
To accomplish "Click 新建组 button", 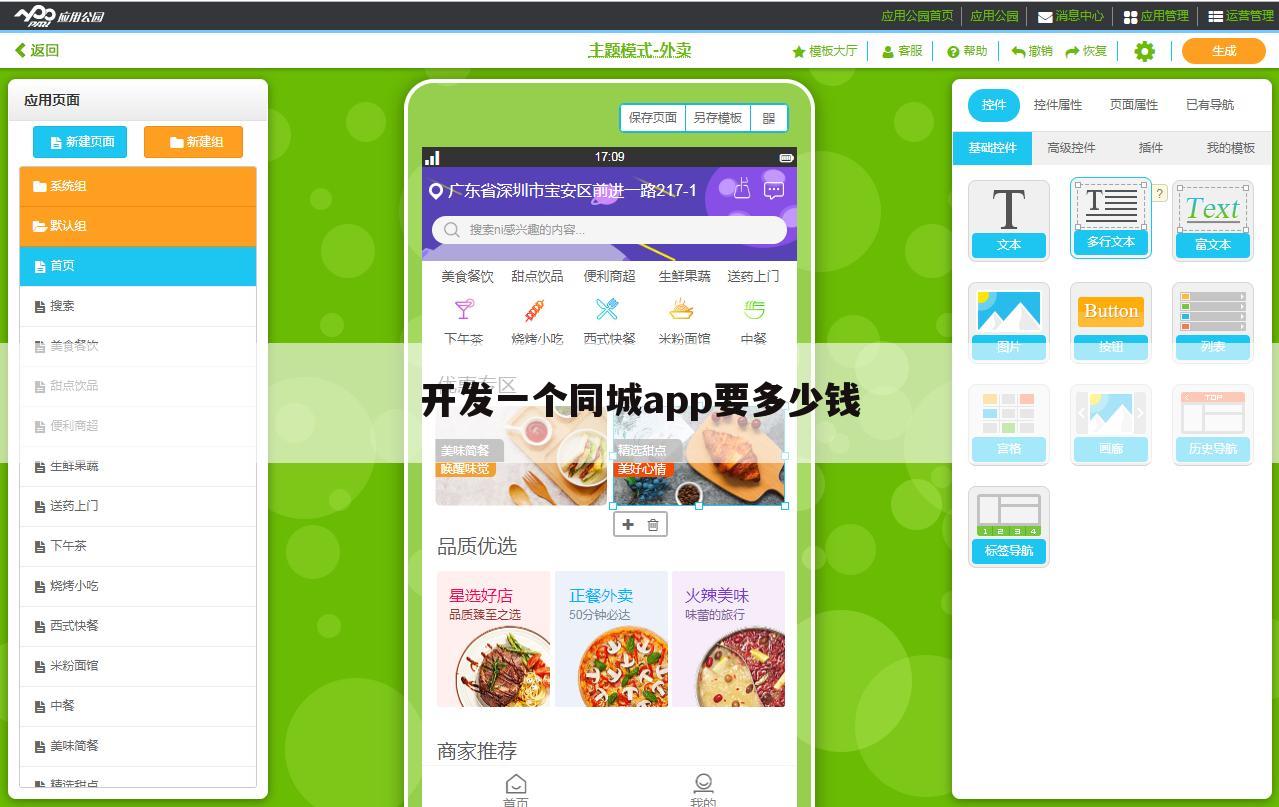I will 194,142.
